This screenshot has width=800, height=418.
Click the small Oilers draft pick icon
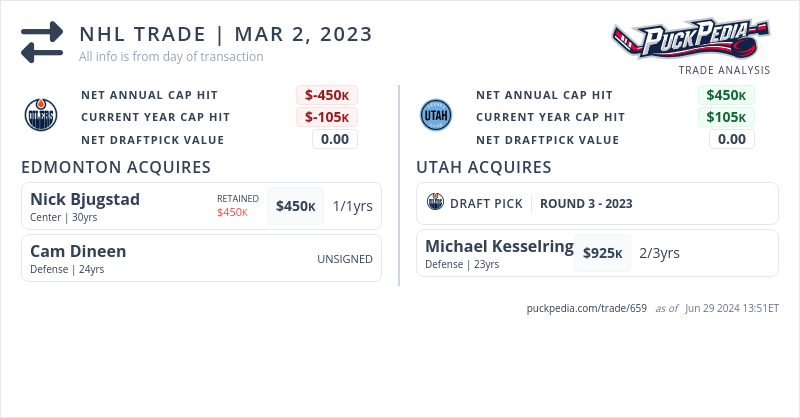click(x=435, y=203)
